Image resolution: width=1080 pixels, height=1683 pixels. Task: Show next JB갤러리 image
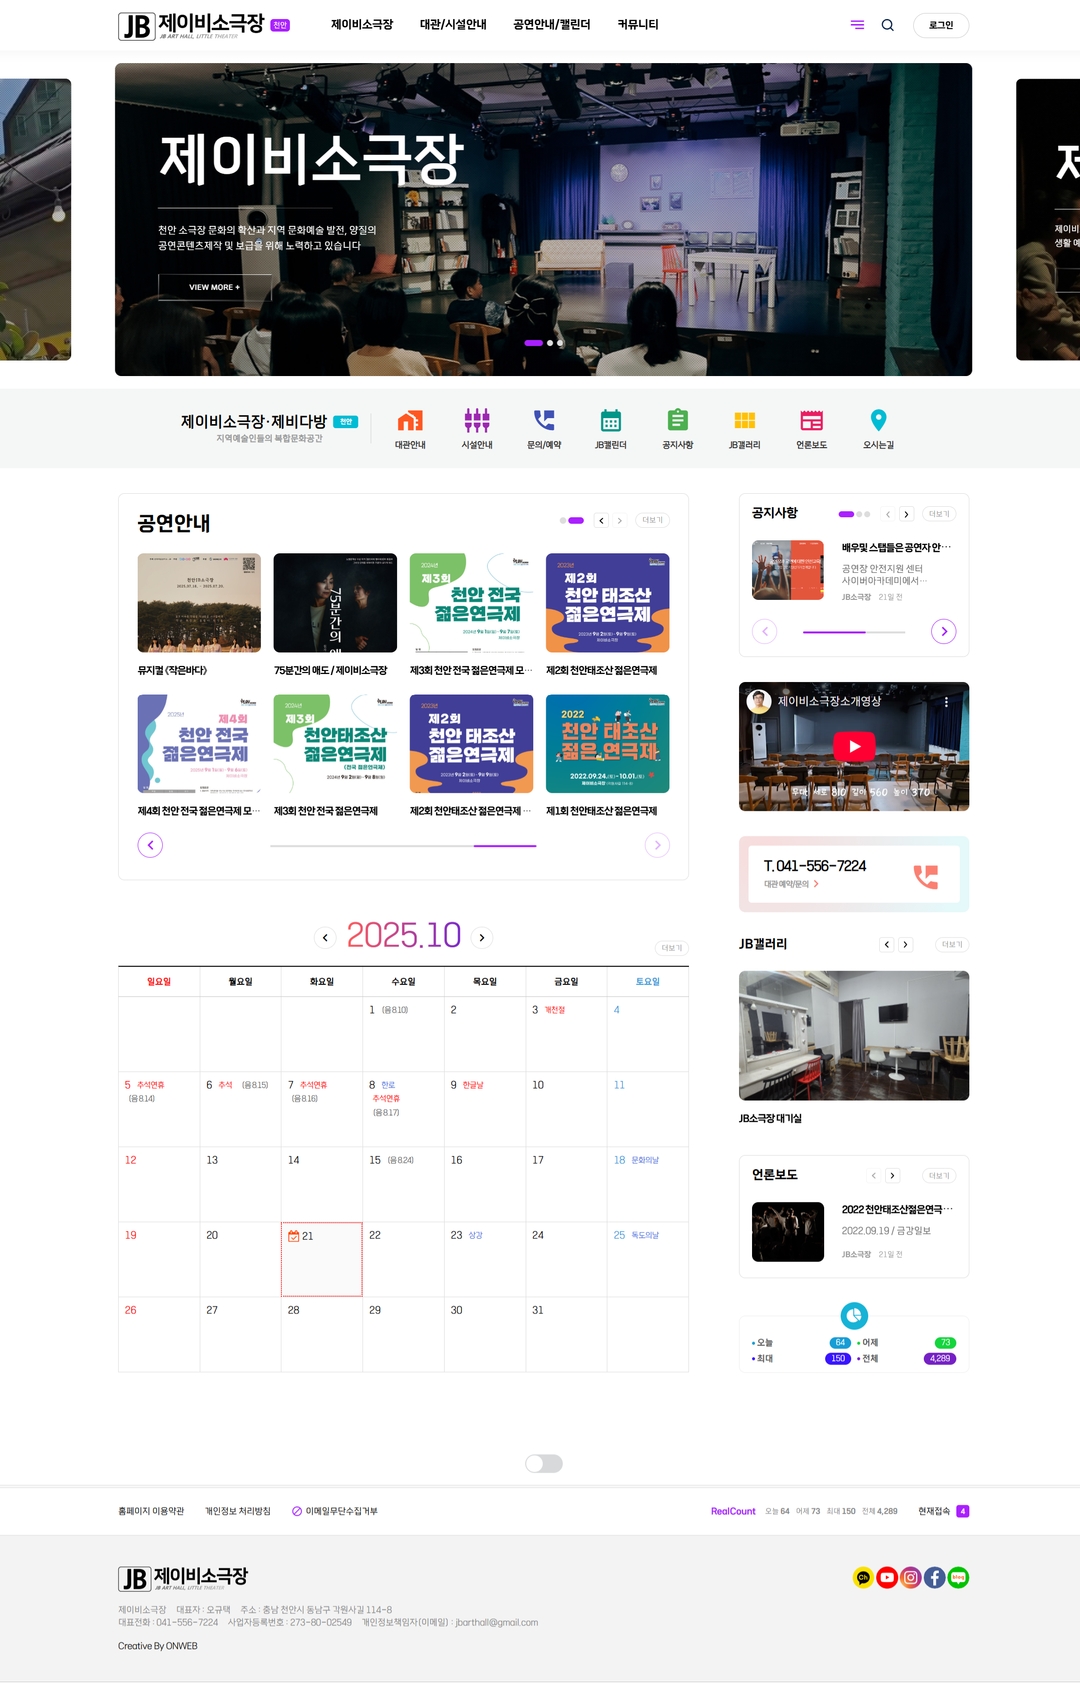905,944
